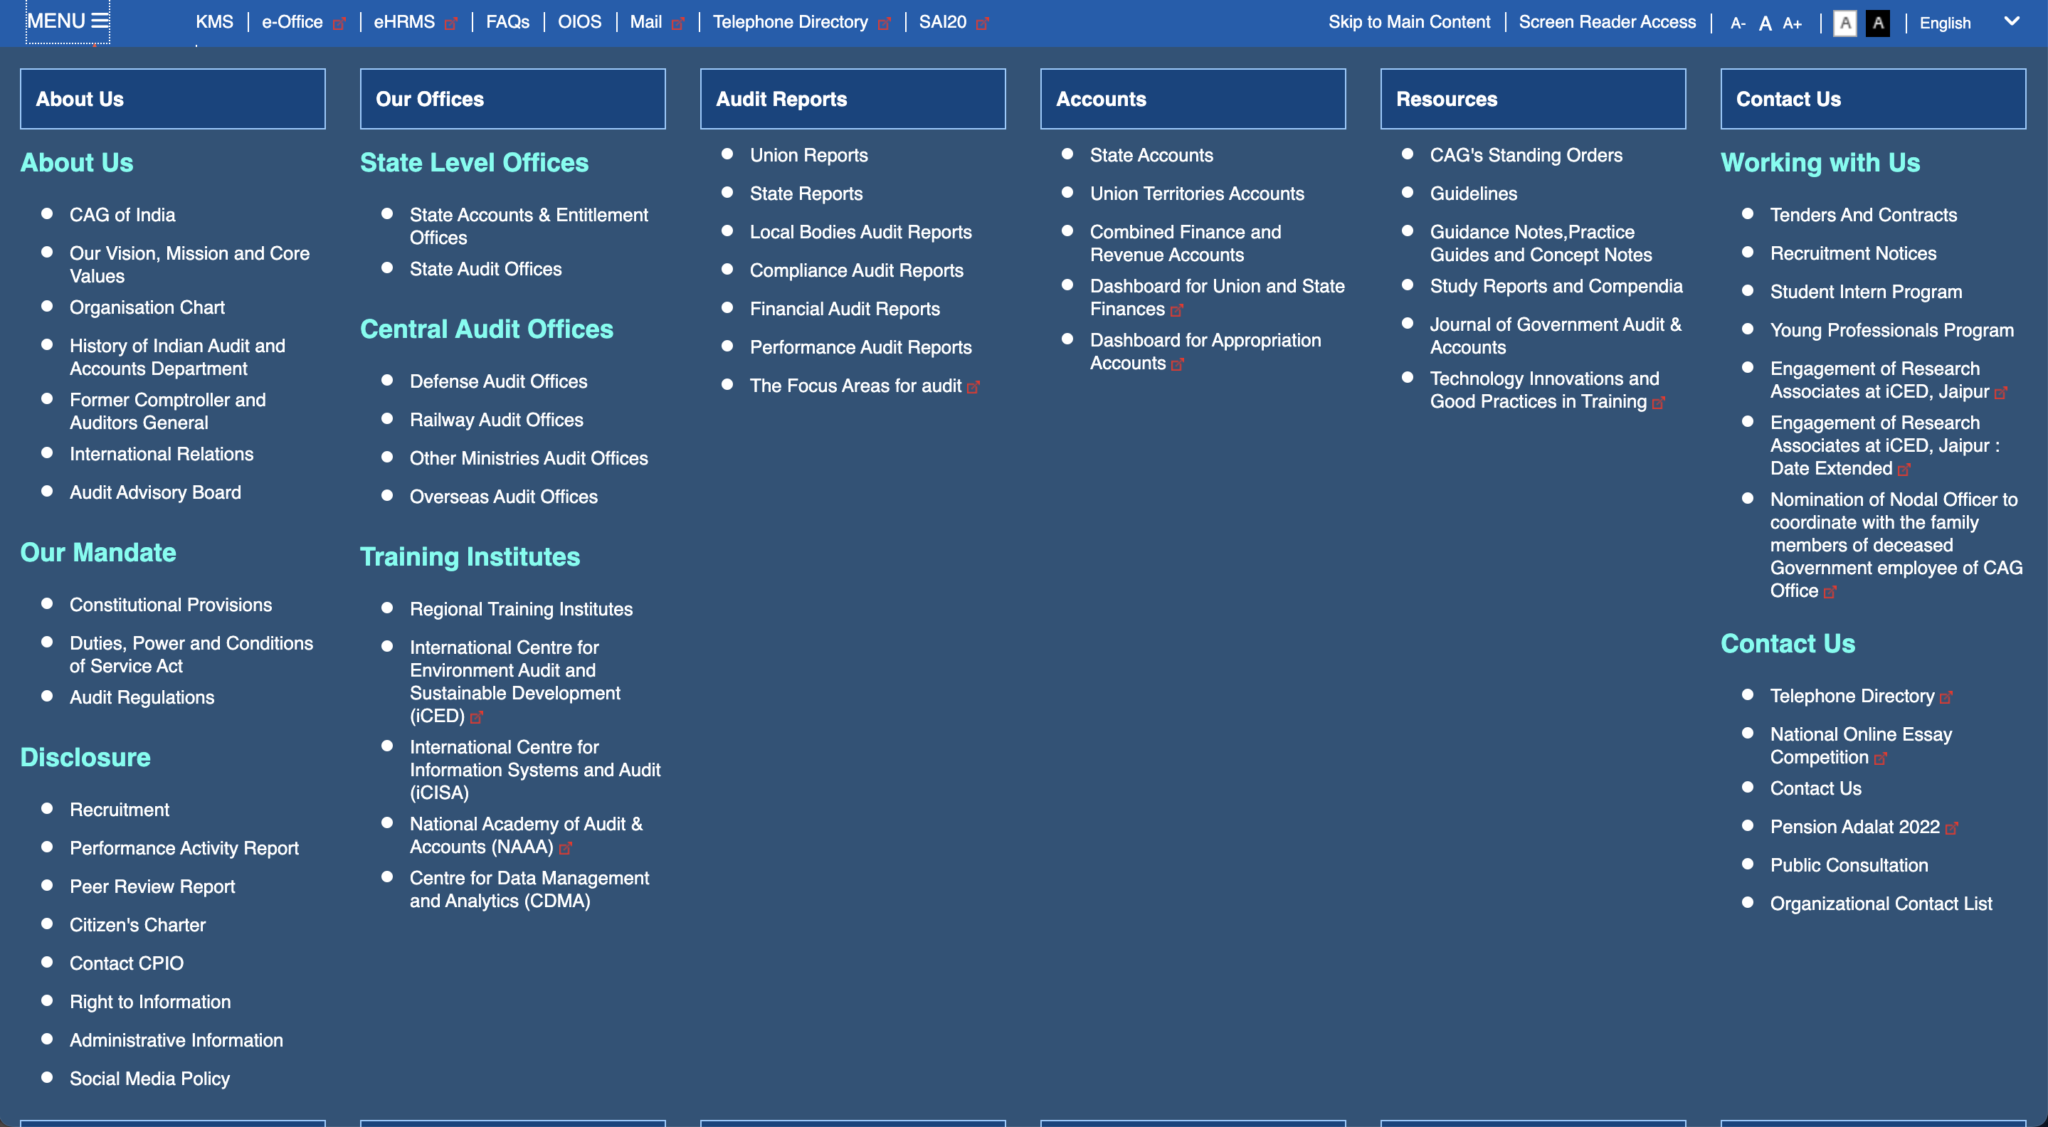2048x1127 pixels.
Task: Click Skip to Main Content
Action: pyautogui.click(x=1408, y=22)
